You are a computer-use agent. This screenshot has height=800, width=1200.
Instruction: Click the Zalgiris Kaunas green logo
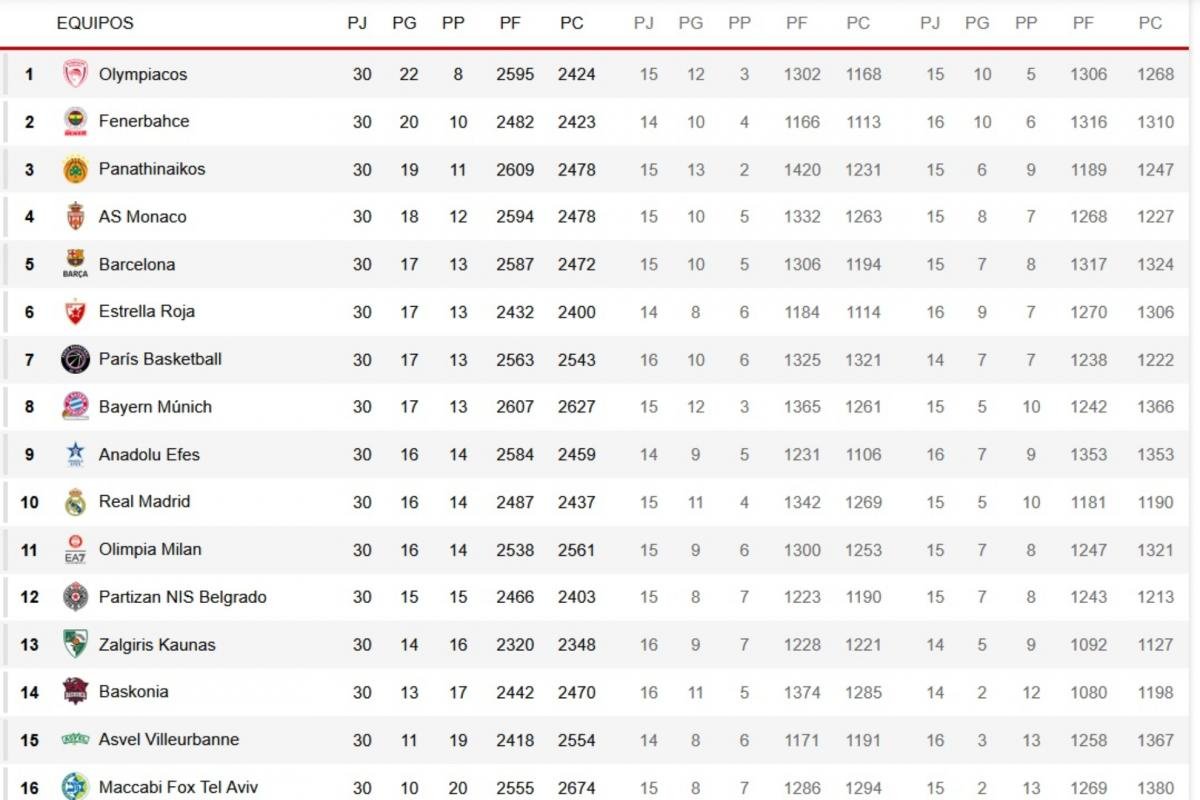pos(75,645)
